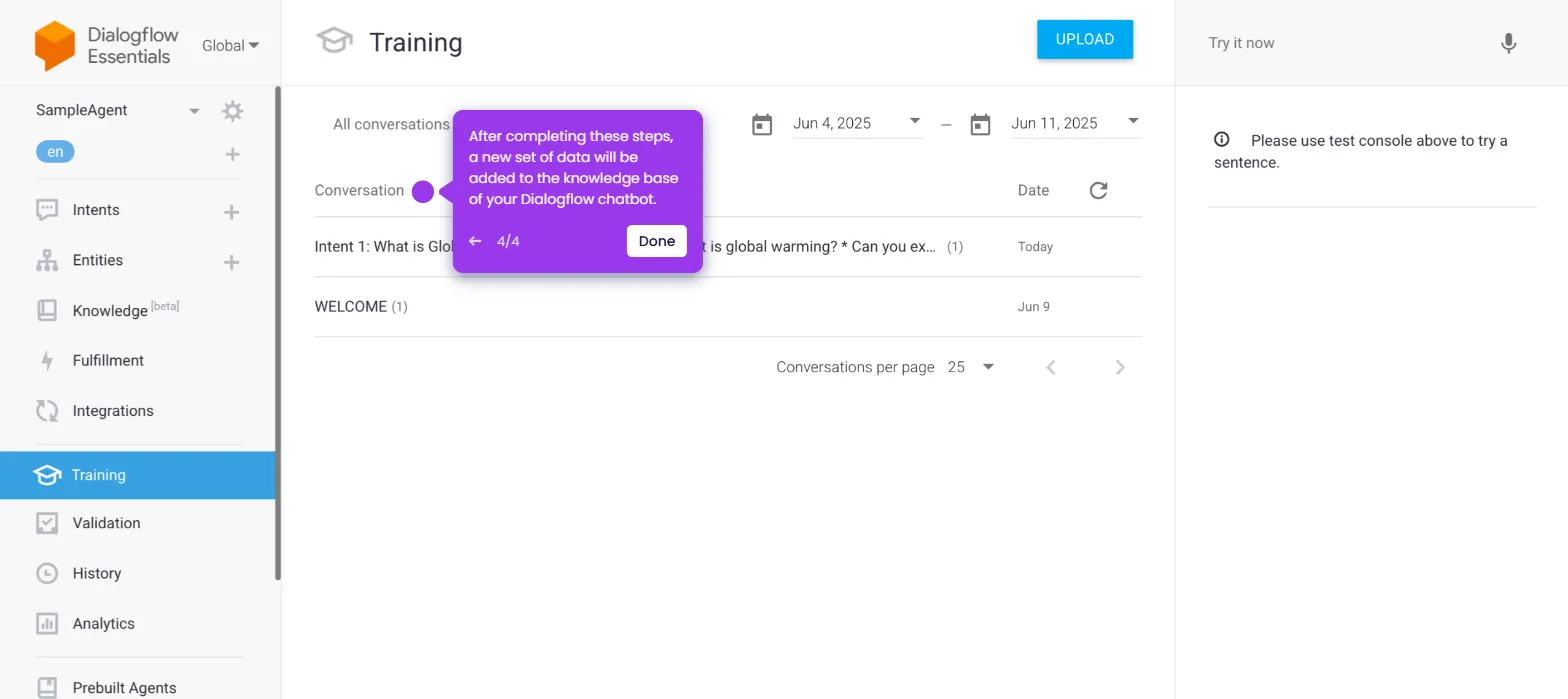Go to next page of conversations
The width and height of the screenshot is (1568, 699).
pos(1120,368)
